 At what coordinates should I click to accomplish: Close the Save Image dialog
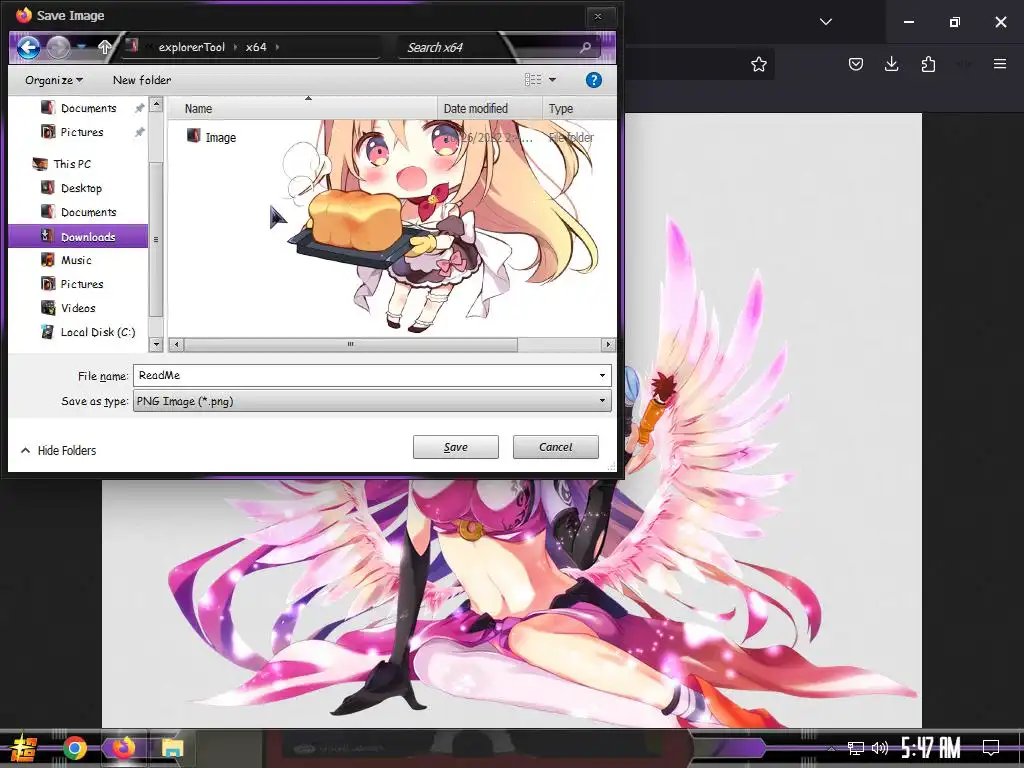coord(598,16)
